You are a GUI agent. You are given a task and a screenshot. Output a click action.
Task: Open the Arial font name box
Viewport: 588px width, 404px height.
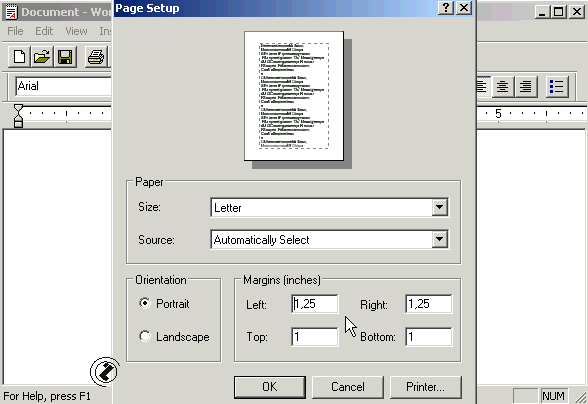(x=63, y=87)
